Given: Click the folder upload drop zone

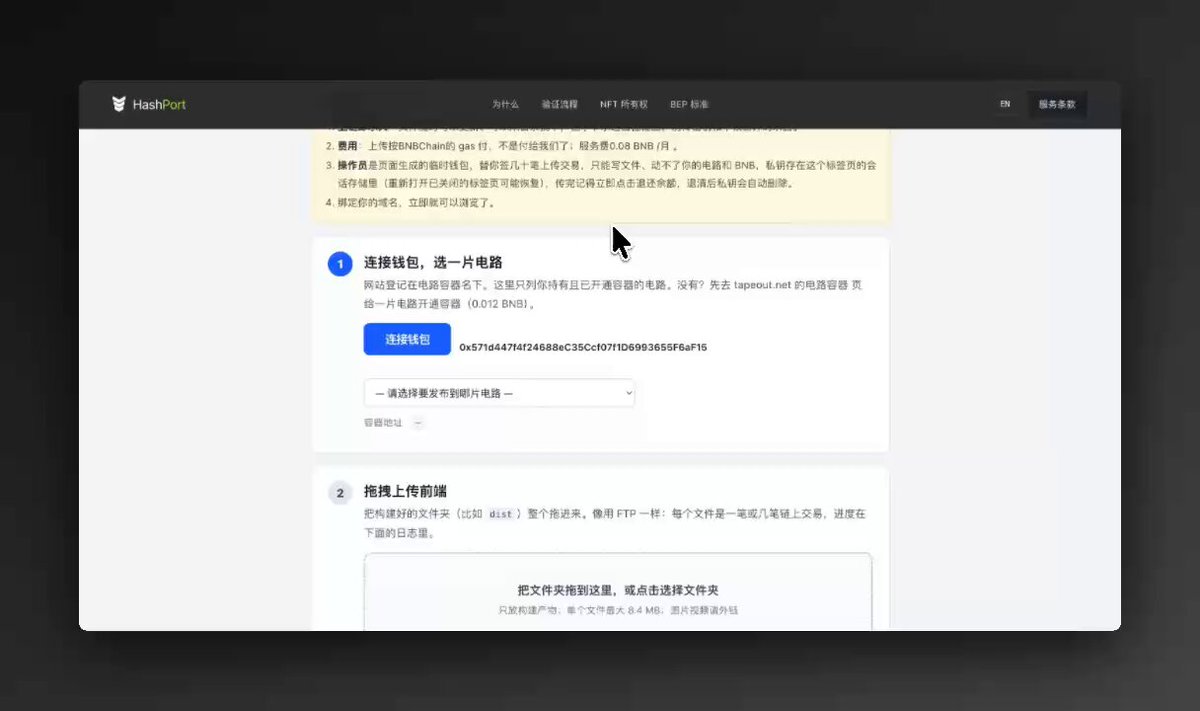Looking at the screenshot, I should coord(618,592).
